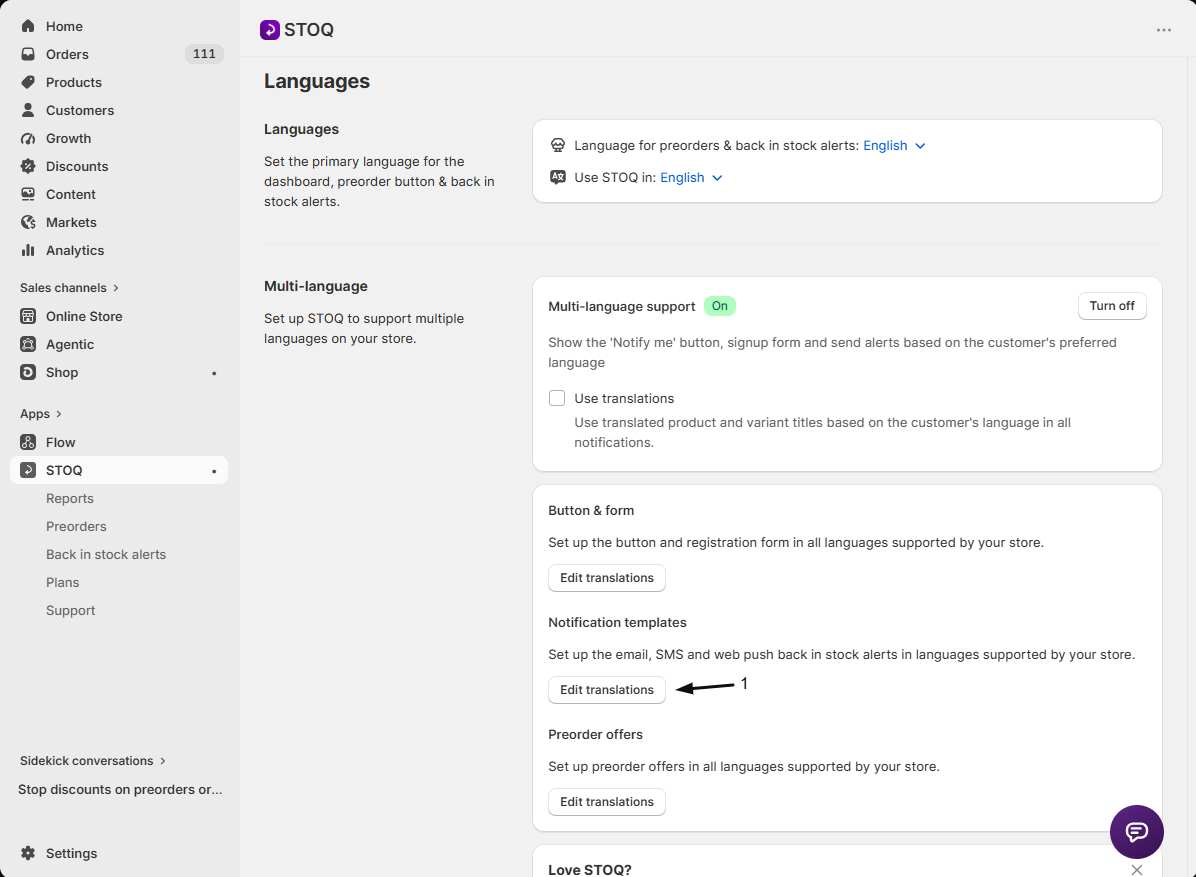Click the Customers person icon

pyautogui.click(x=28, y=110)
